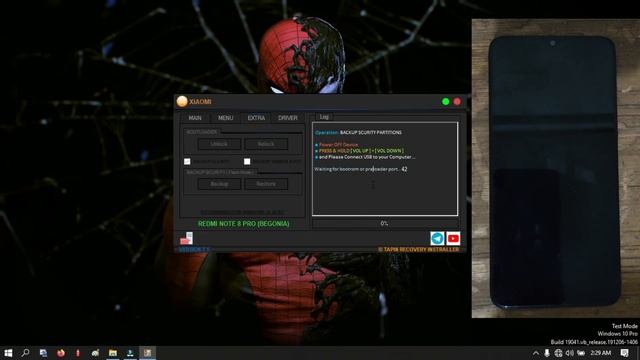
Task: Open the YouTube channel icon
Action: [453, 238]
